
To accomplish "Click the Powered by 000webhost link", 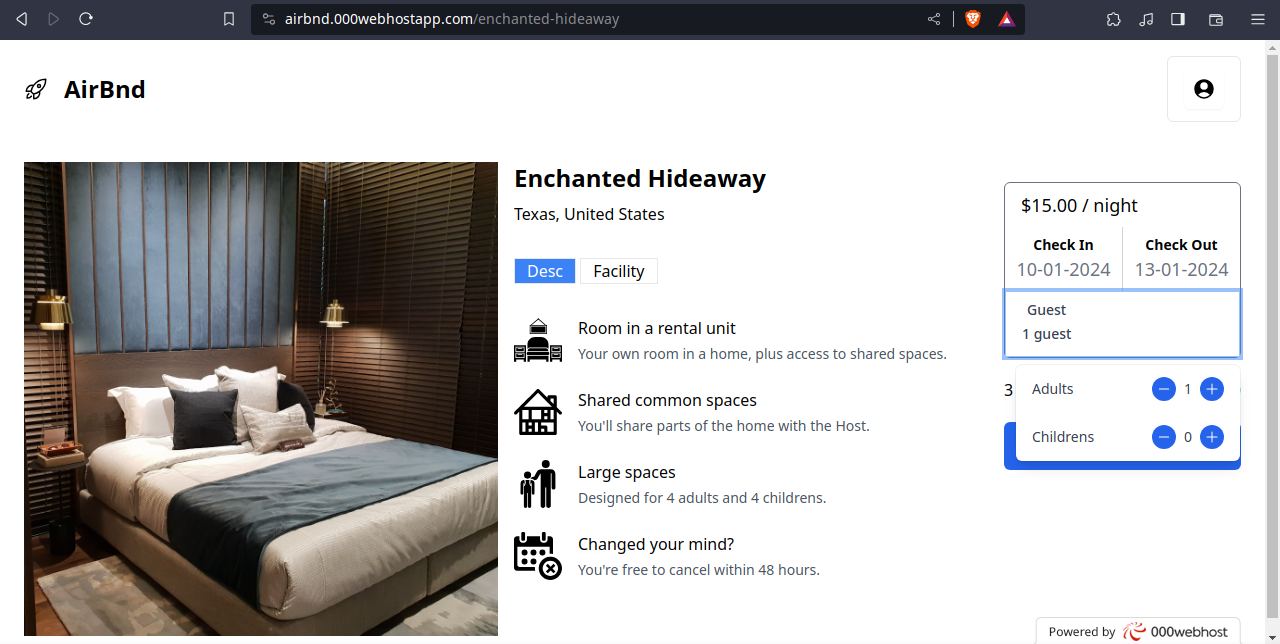I will pyautogui.click(x=1138, y=631).
